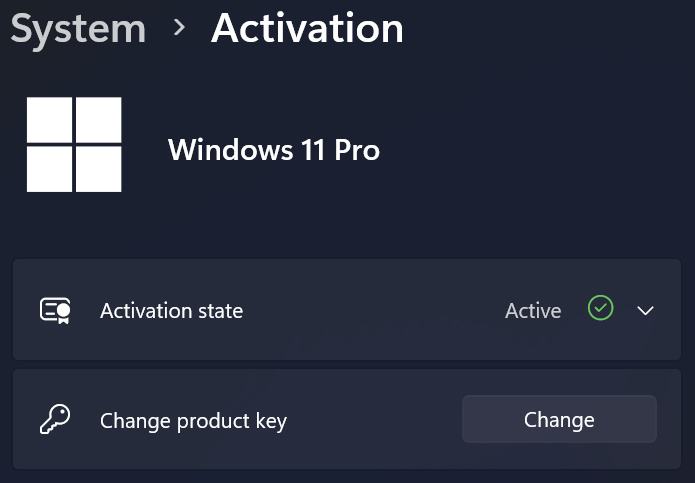Screen dimensions: 695x483
Task: Click the bottom-right pane of Windows logo
Action: [99, 169]
